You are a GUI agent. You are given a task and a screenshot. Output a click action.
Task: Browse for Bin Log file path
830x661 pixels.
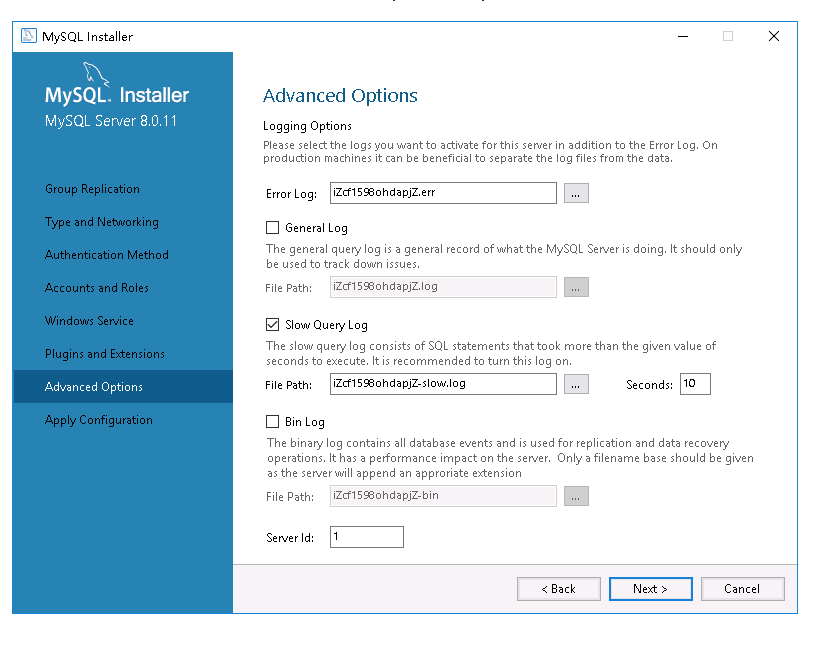[576, 496]
